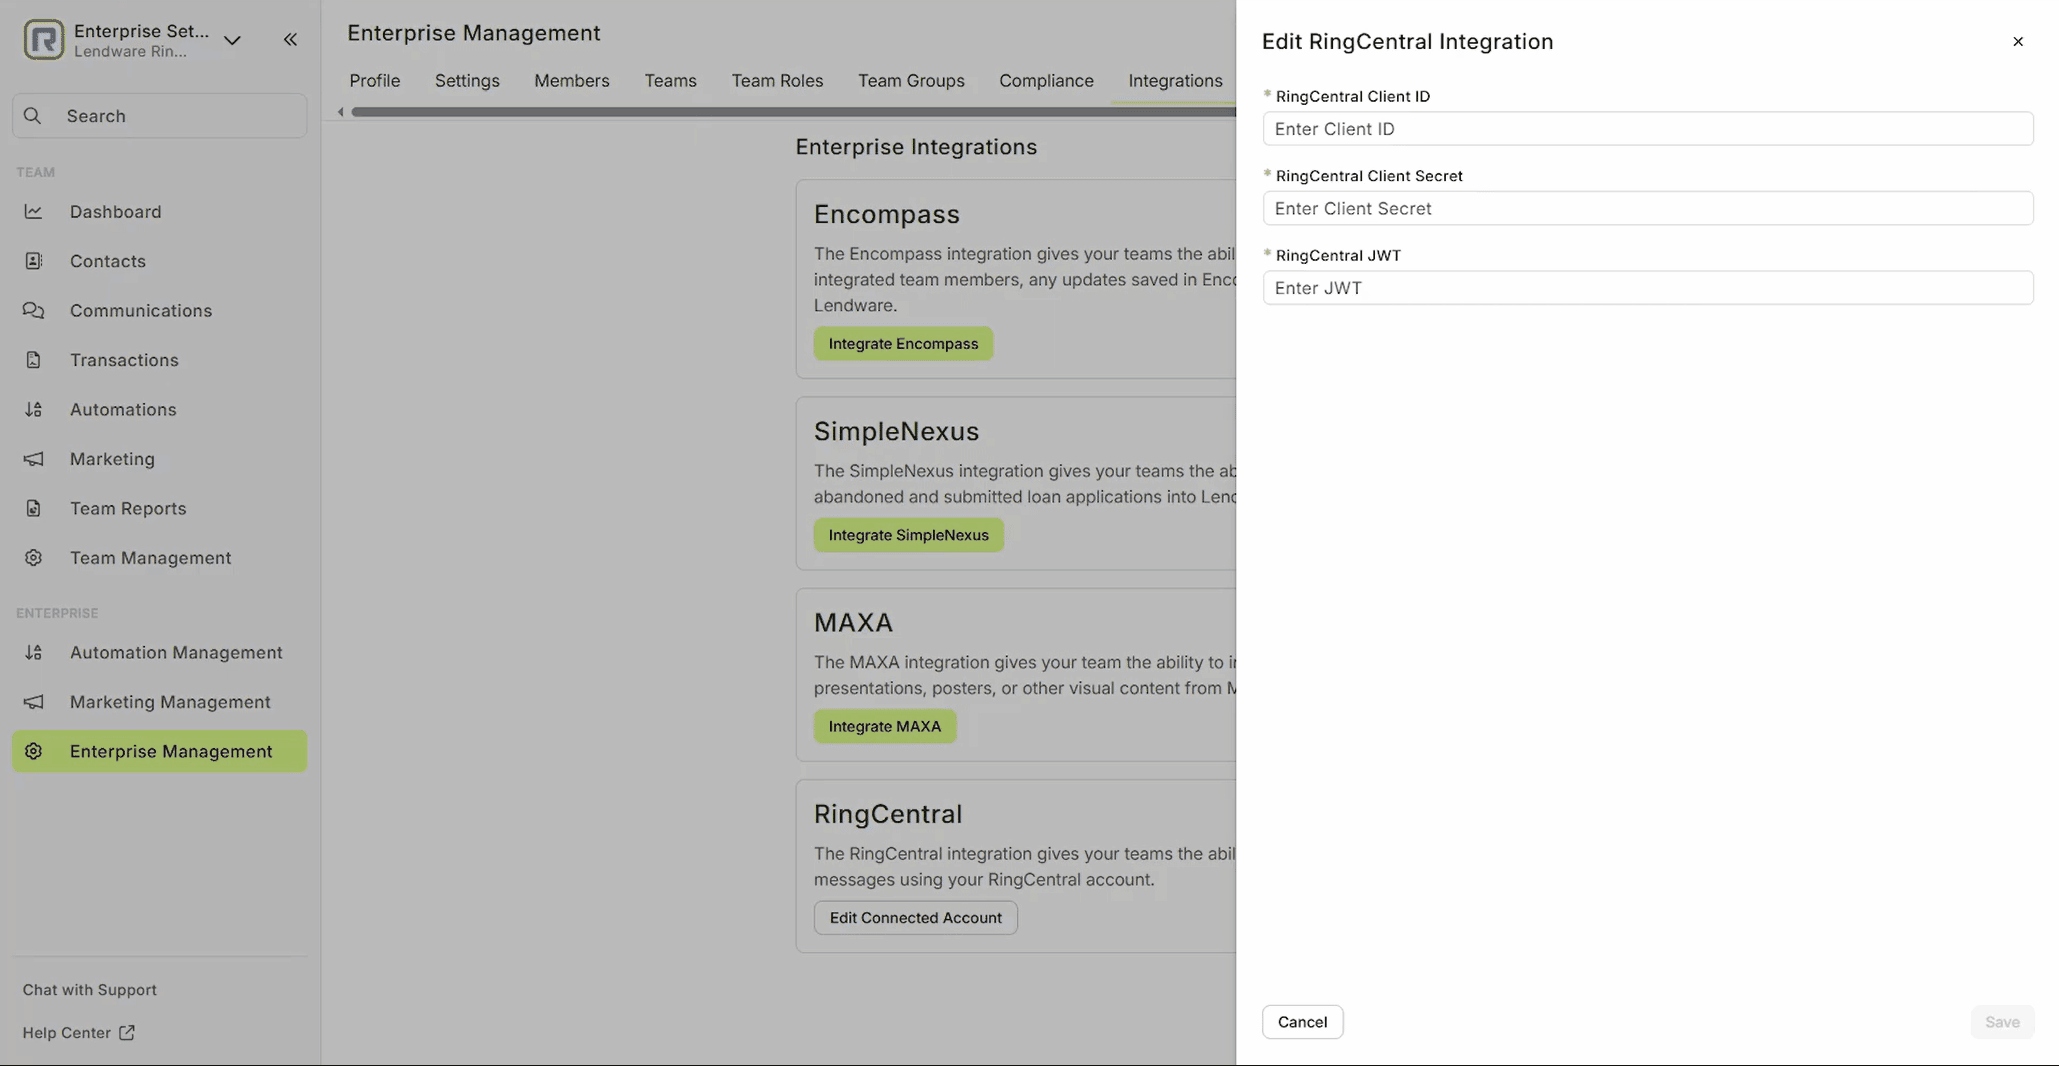
Task: Click the Automation Management icon
Action: click(34, 653)
